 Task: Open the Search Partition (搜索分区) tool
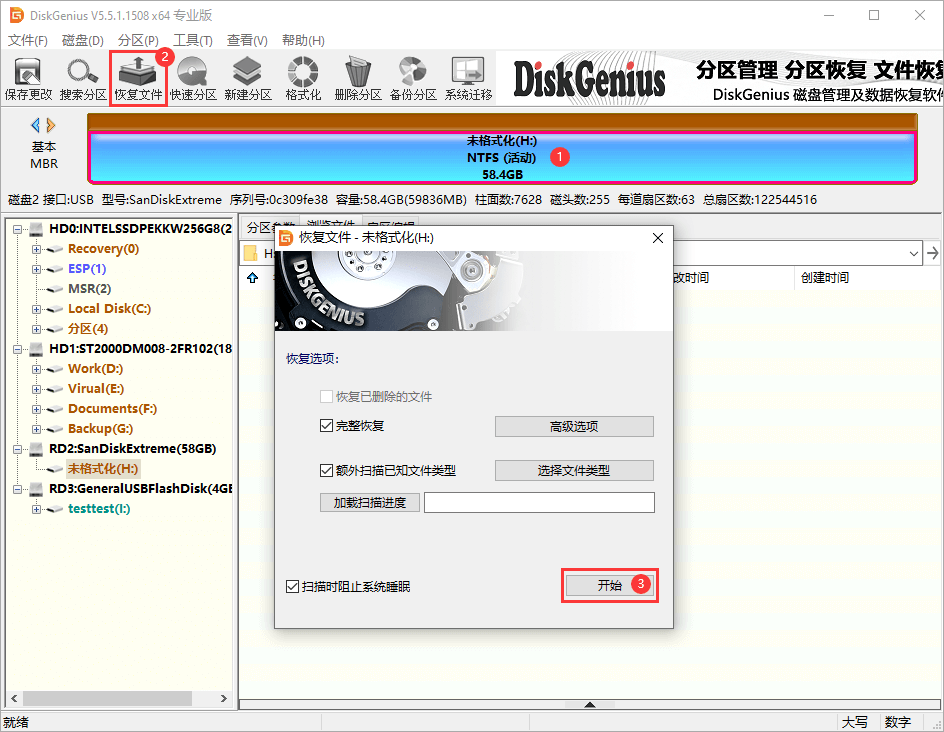pos(83,79)
